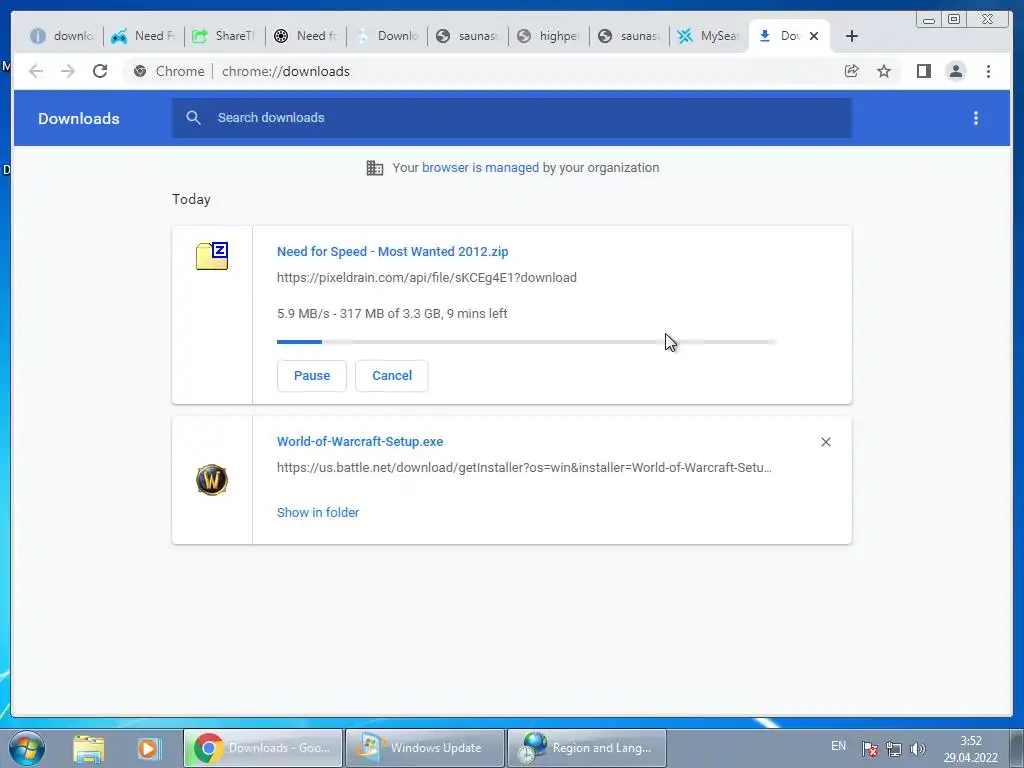Click the browser back arrow
This screenshot has height=768, width=1024.
click(x=36, y=71)
